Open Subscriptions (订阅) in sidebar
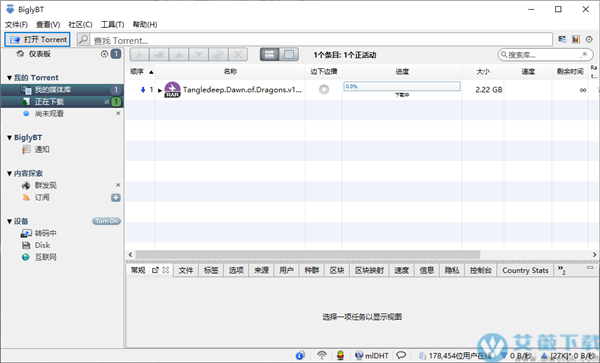 pyautogui.click(x=42, y=197)
